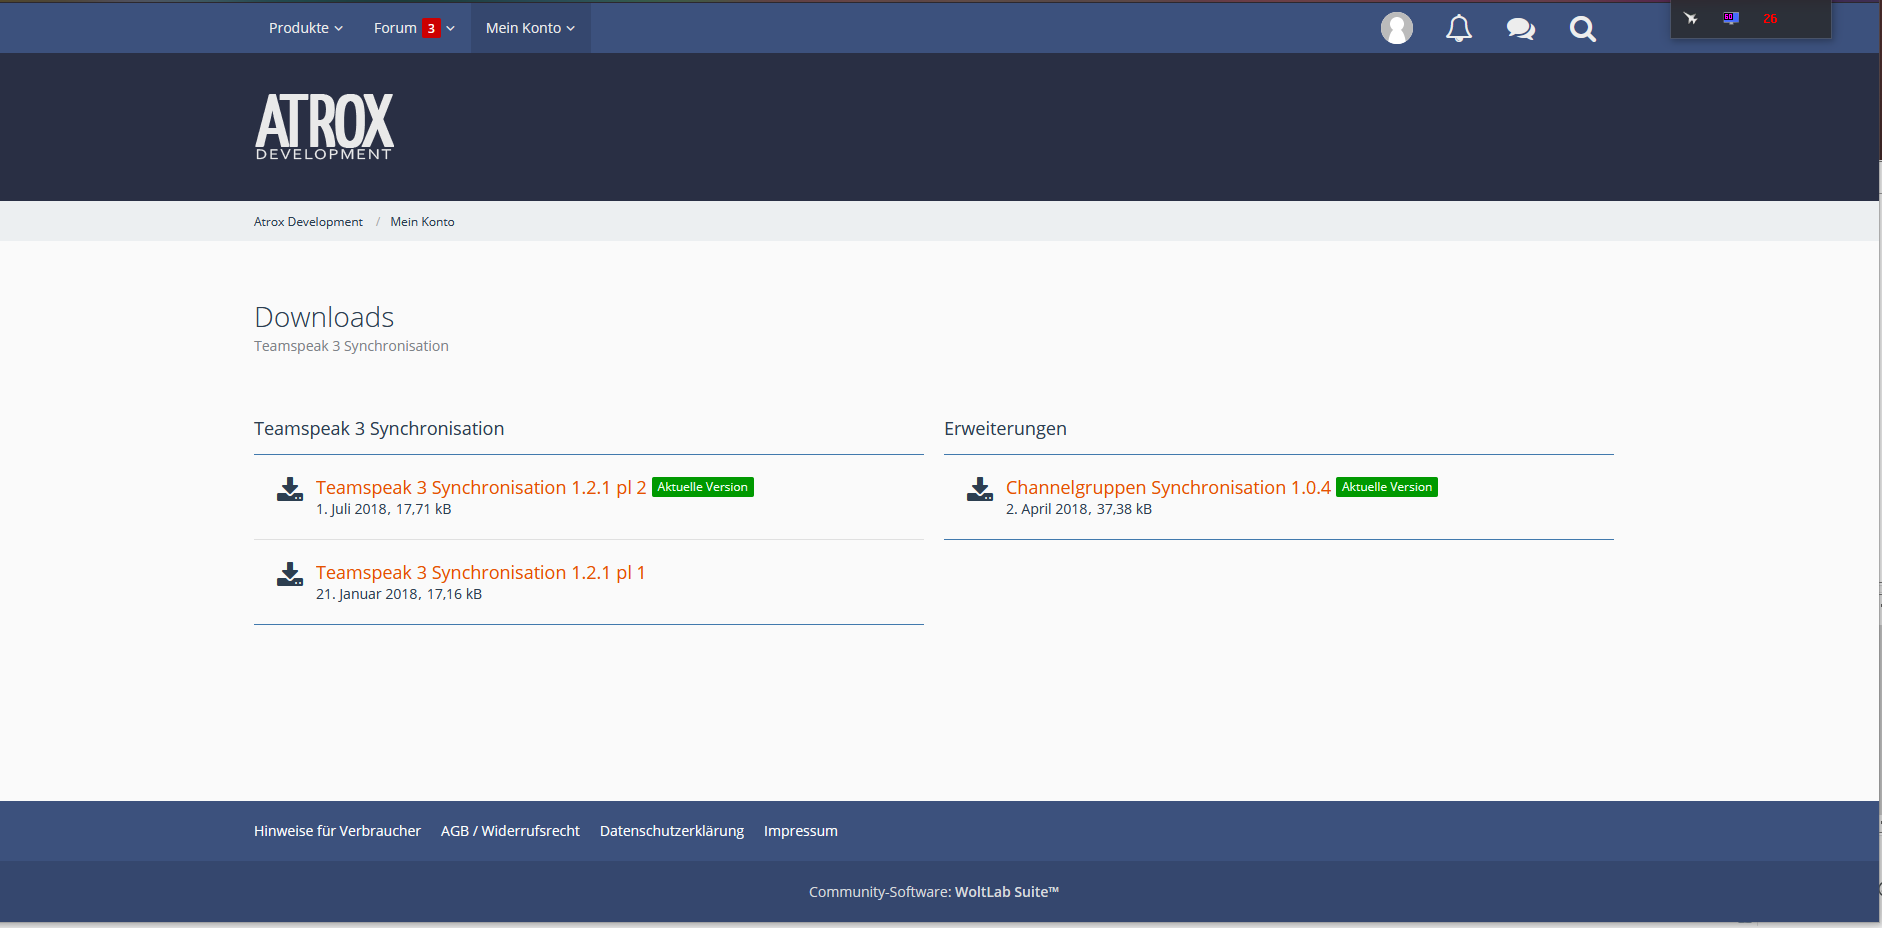Click download icon for Synchronisation 1.2.1 pl 1

point(290,574)
